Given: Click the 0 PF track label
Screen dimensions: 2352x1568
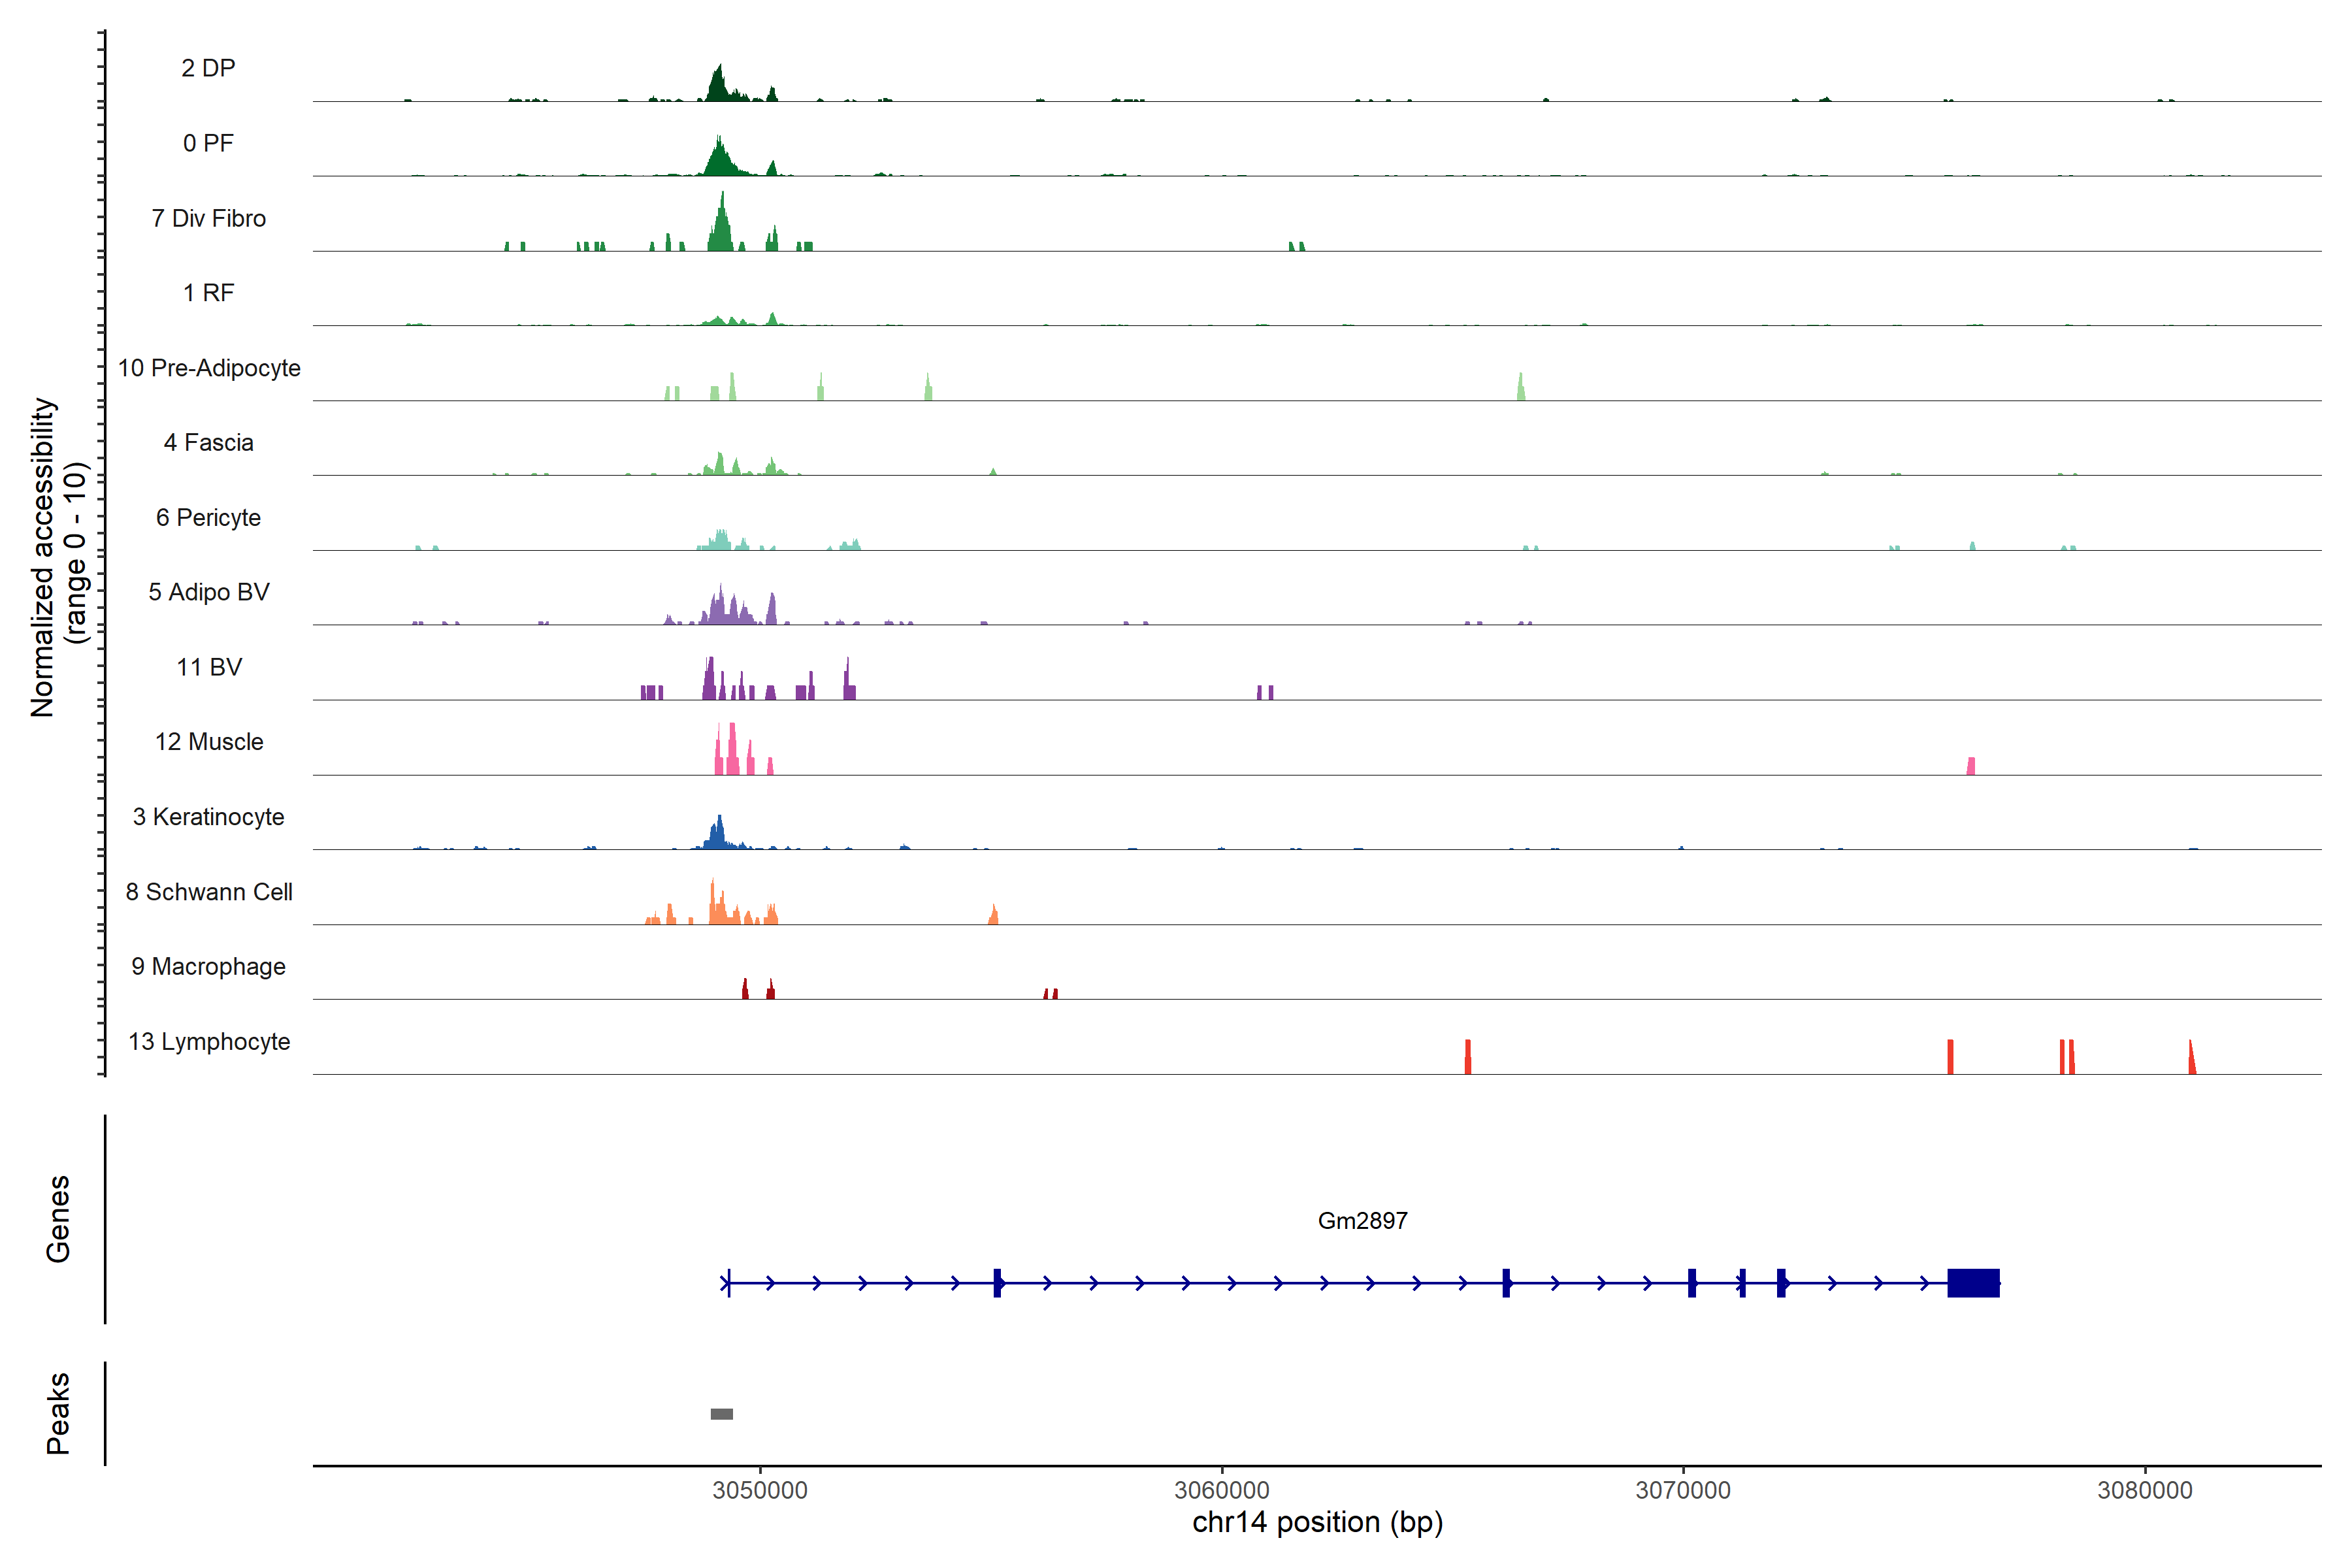Looking at the screenshot, I should tap(208, 143).
